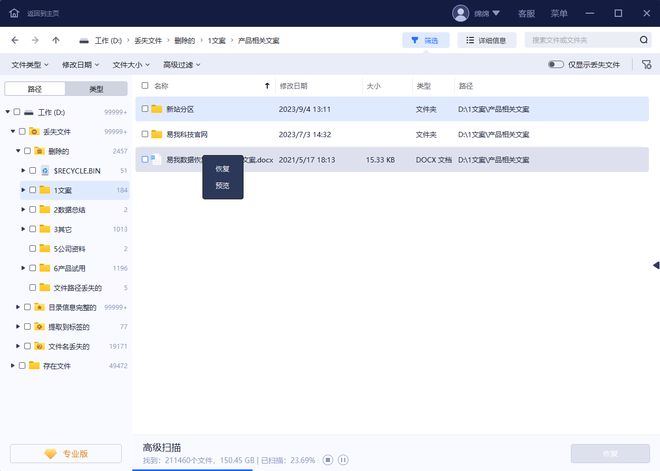Open the 文件大小 filter dropdown
Screen dimensions: 660x471
pos(131,65)
